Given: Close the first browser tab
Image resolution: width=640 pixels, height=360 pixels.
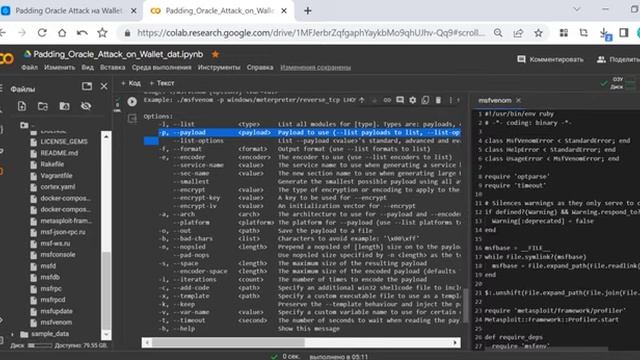Looking at the screenshot, I should coord(133,11).
